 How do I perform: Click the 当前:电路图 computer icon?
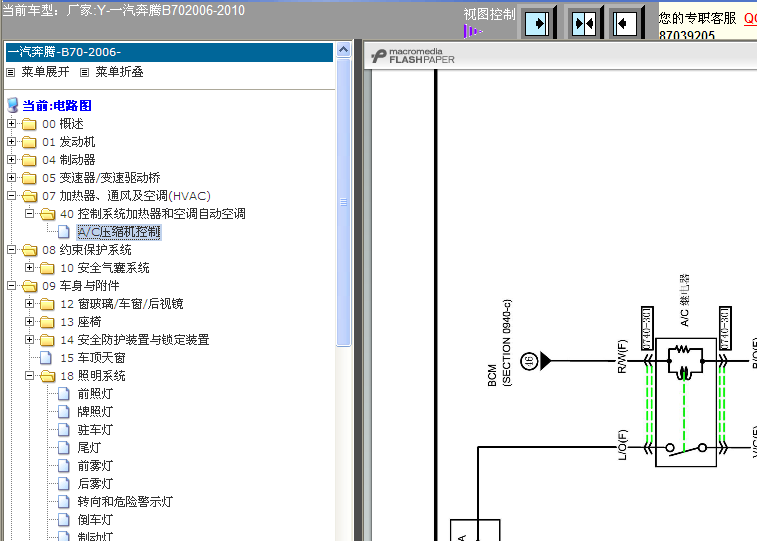13,105
